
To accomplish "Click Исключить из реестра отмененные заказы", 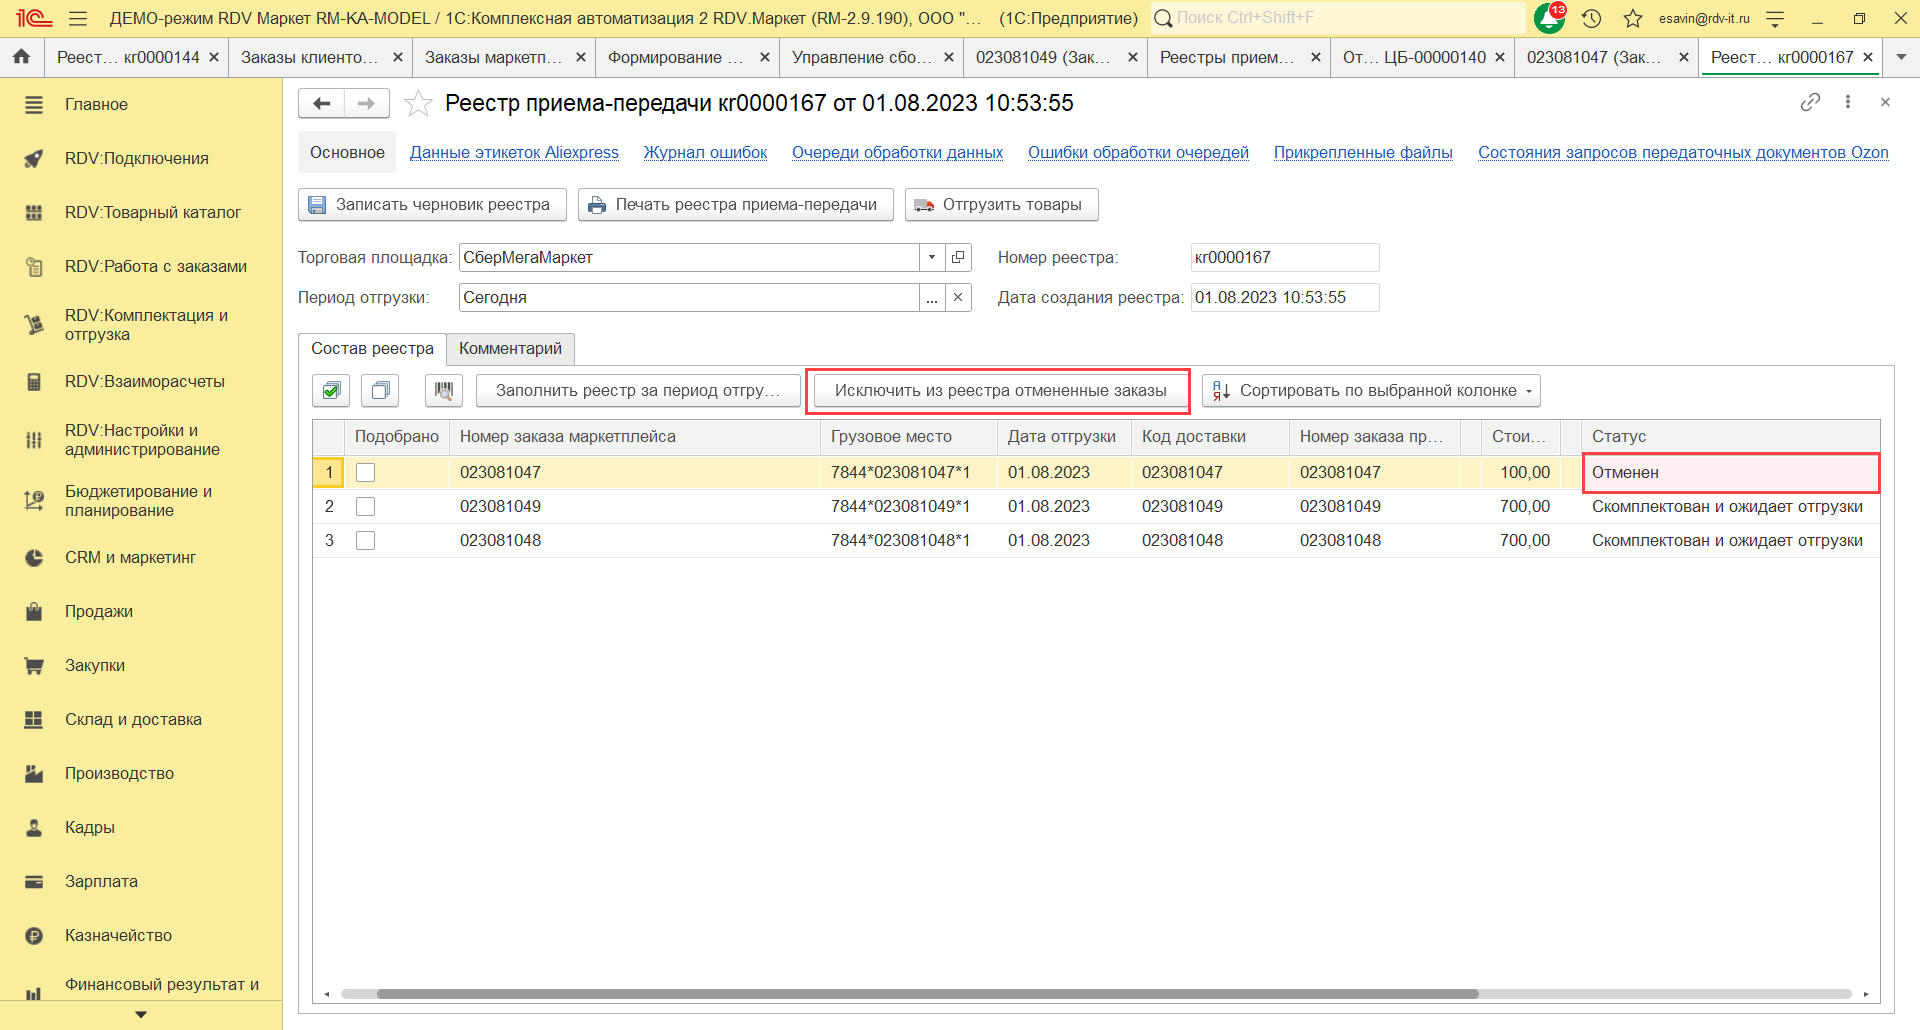I will [x=1000, y=390].
